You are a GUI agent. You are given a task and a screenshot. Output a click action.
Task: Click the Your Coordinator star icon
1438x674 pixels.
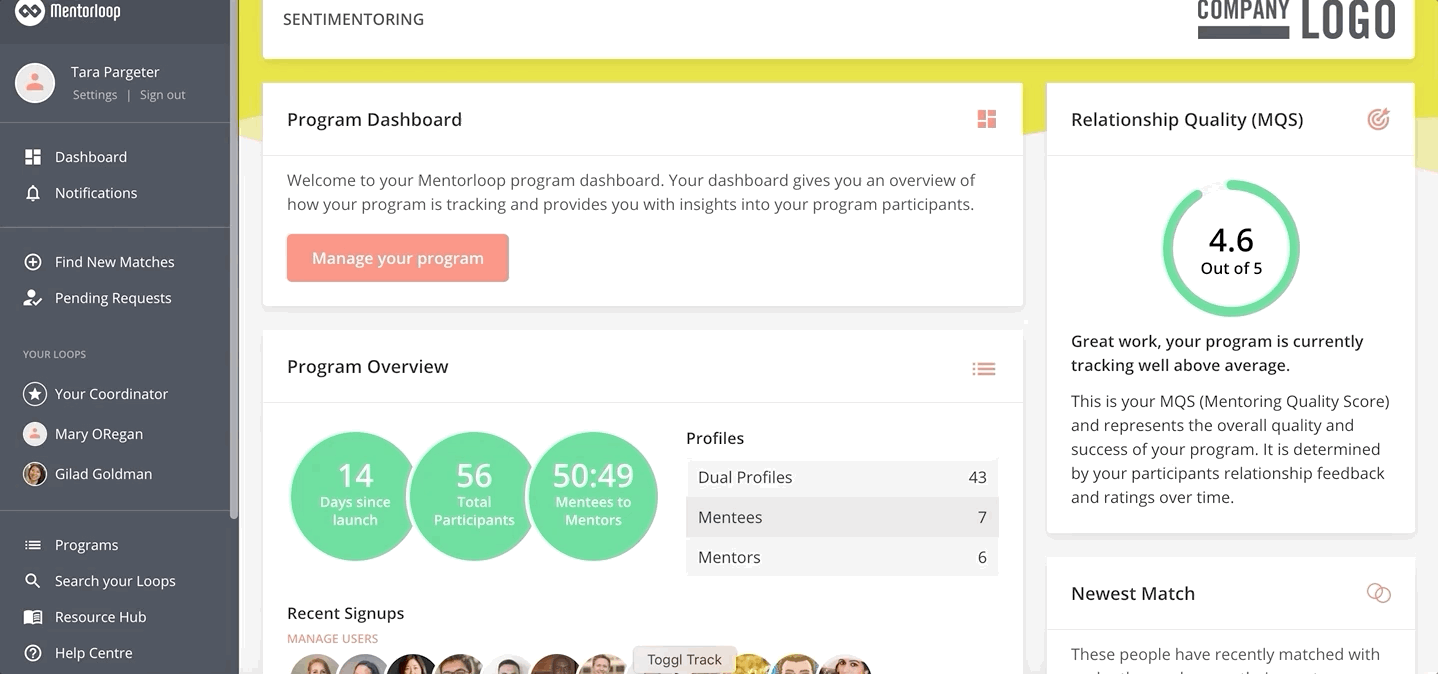tap(35, 394)
